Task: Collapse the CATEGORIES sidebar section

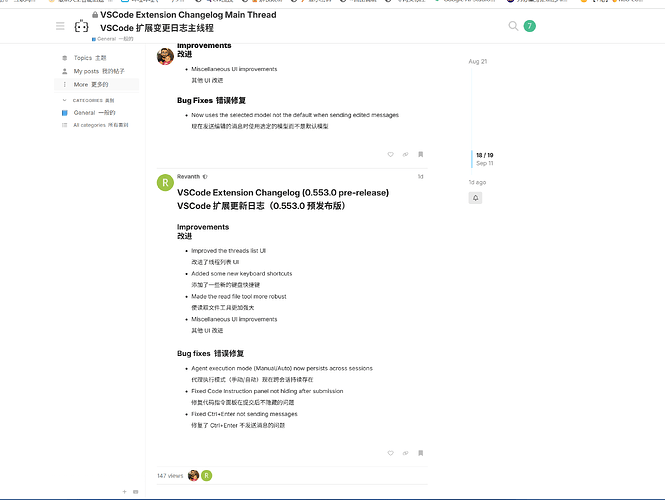Action: (x=89, y=101)
